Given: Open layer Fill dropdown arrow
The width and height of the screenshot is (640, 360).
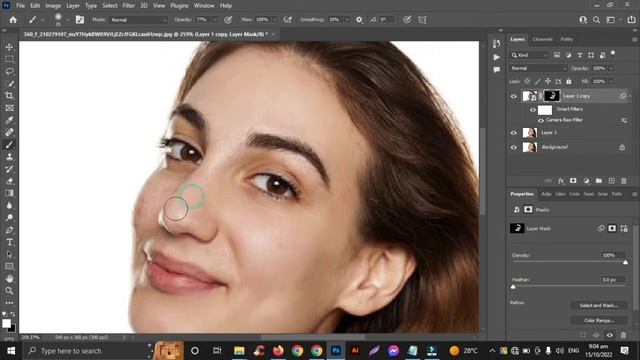Looking at the screenshot, I should (611, 81).
